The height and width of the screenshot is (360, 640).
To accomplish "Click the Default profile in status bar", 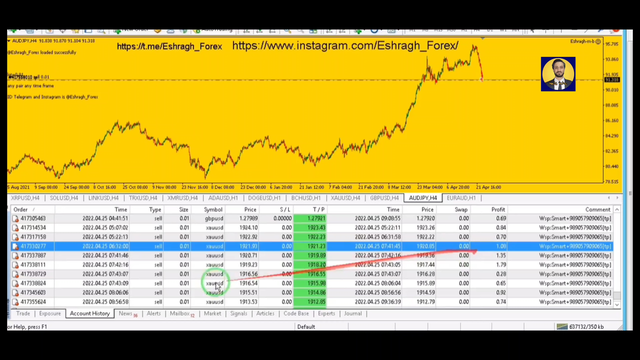I will (306, 327).
